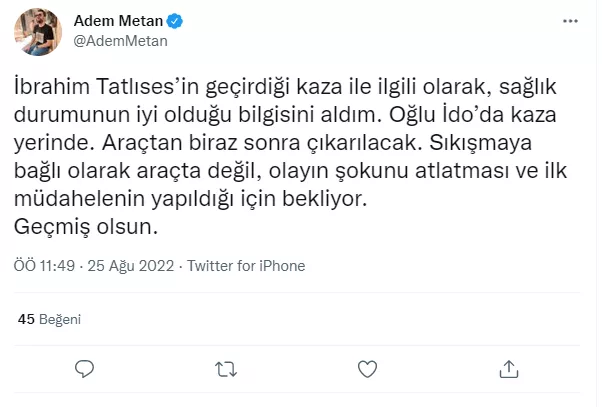This screenshot has height=407, width=602.
Task: Click the reply speech bubble icon
Action: pos(87,368)
